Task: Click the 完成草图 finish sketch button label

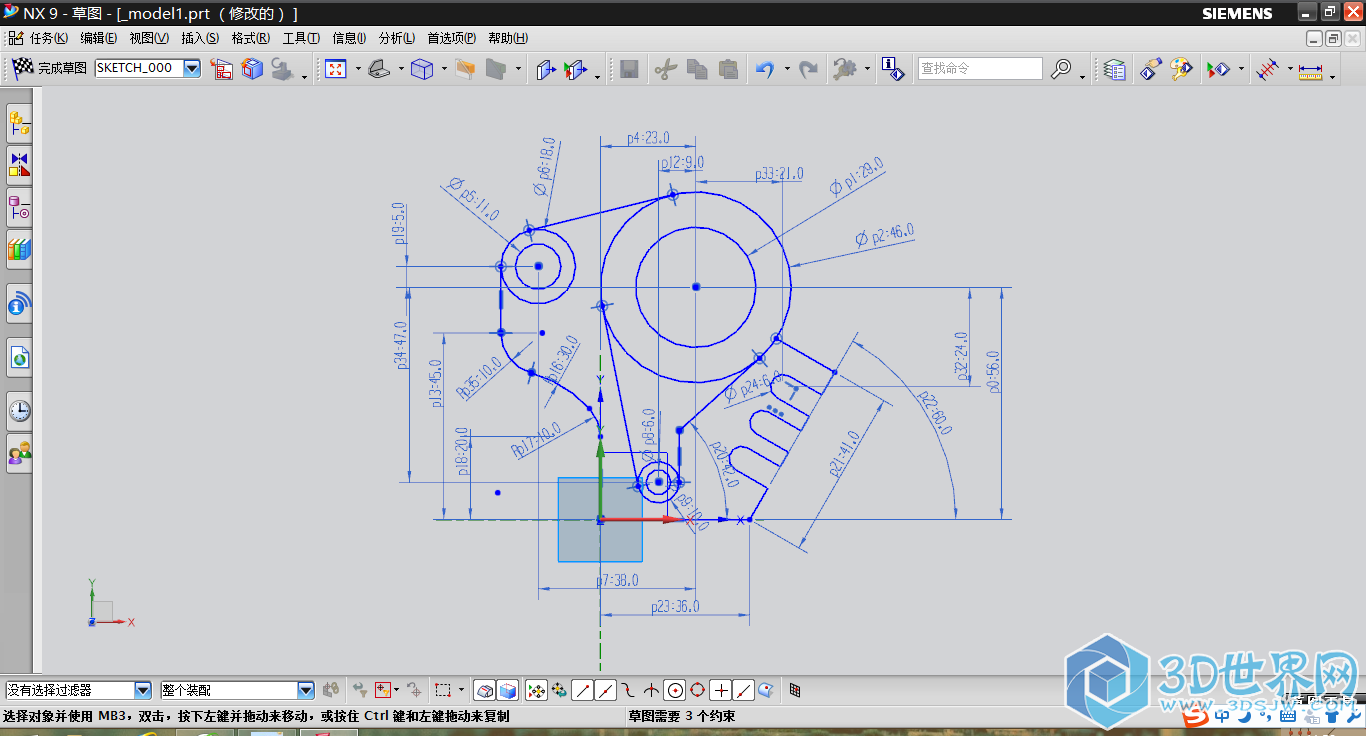Action: click(x=62, y=69)
